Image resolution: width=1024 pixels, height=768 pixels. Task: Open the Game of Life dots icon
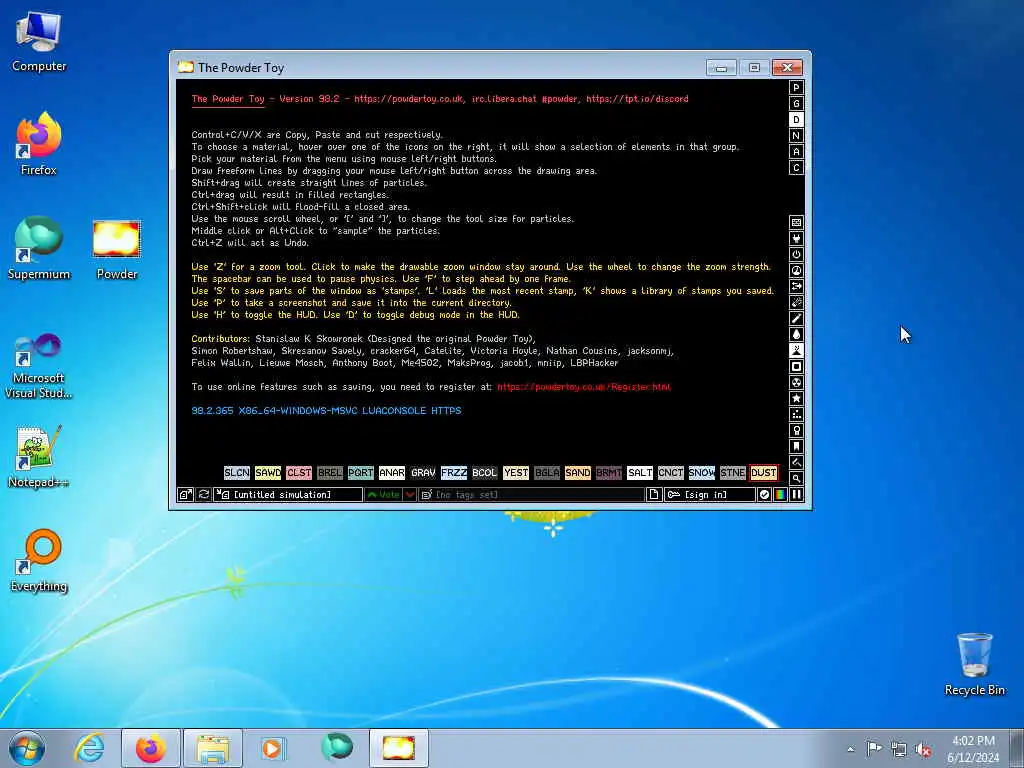coord(796,415)
